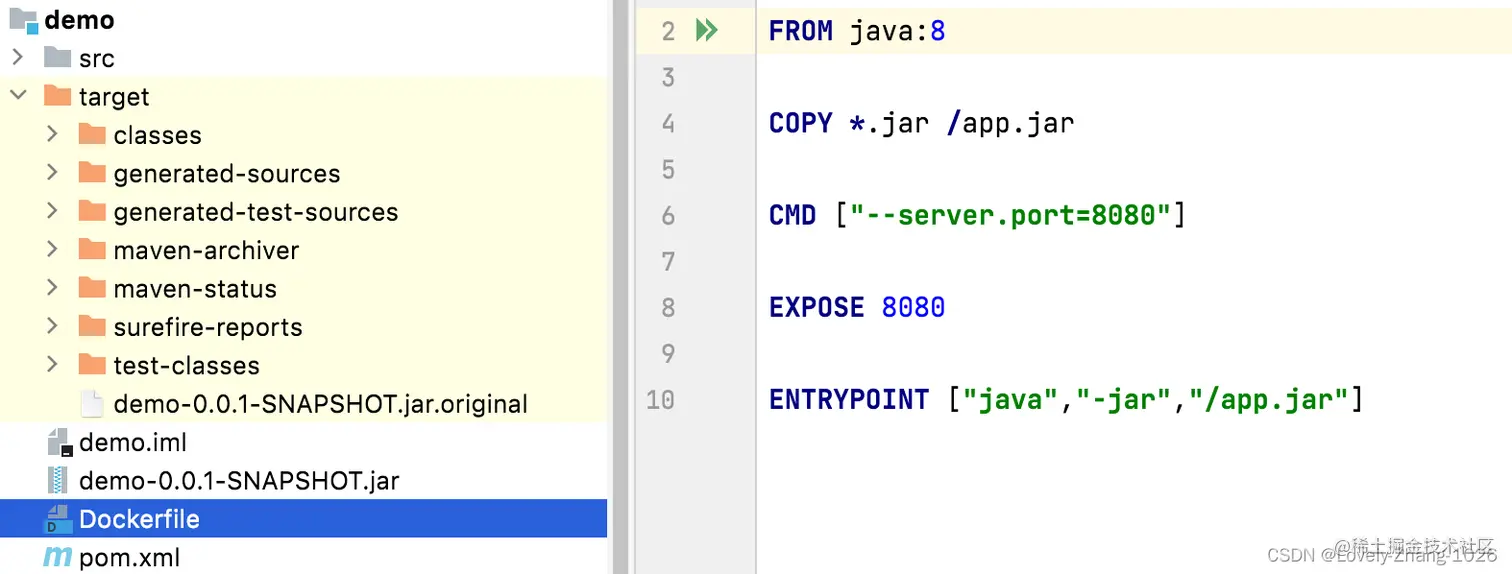The image size is (1512, 574).
Task: Select the maven-status folder name
Action: (x=195, y=289)
